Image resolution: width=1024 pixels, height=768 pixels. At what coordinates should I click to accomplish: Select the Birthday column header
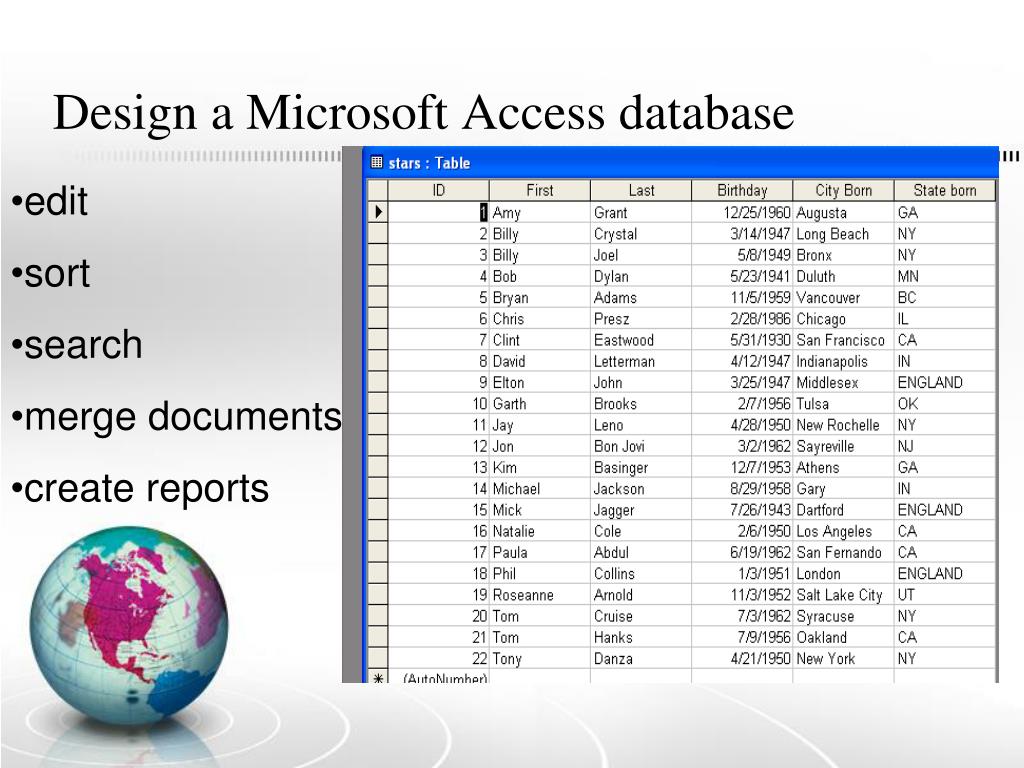[x=743, y=190]
